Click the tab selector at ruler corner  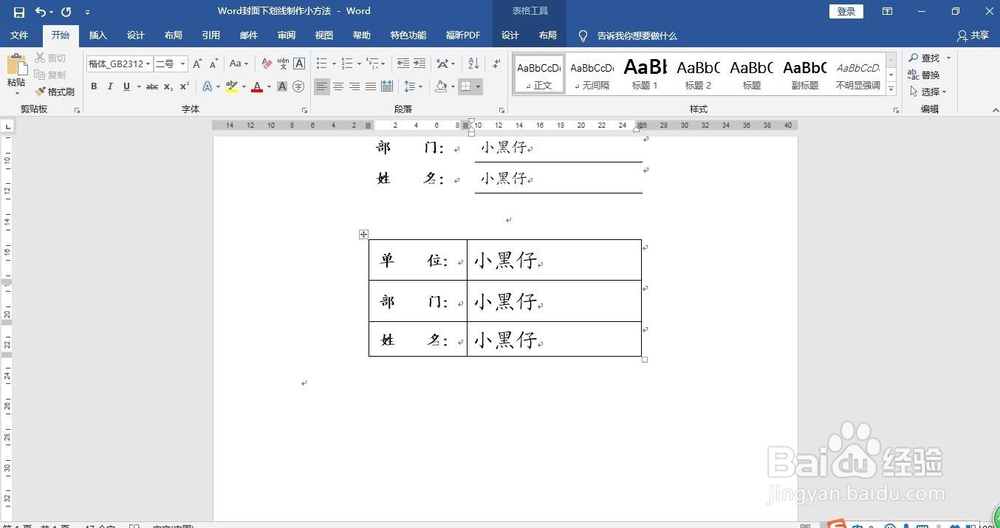pos(8,126)
